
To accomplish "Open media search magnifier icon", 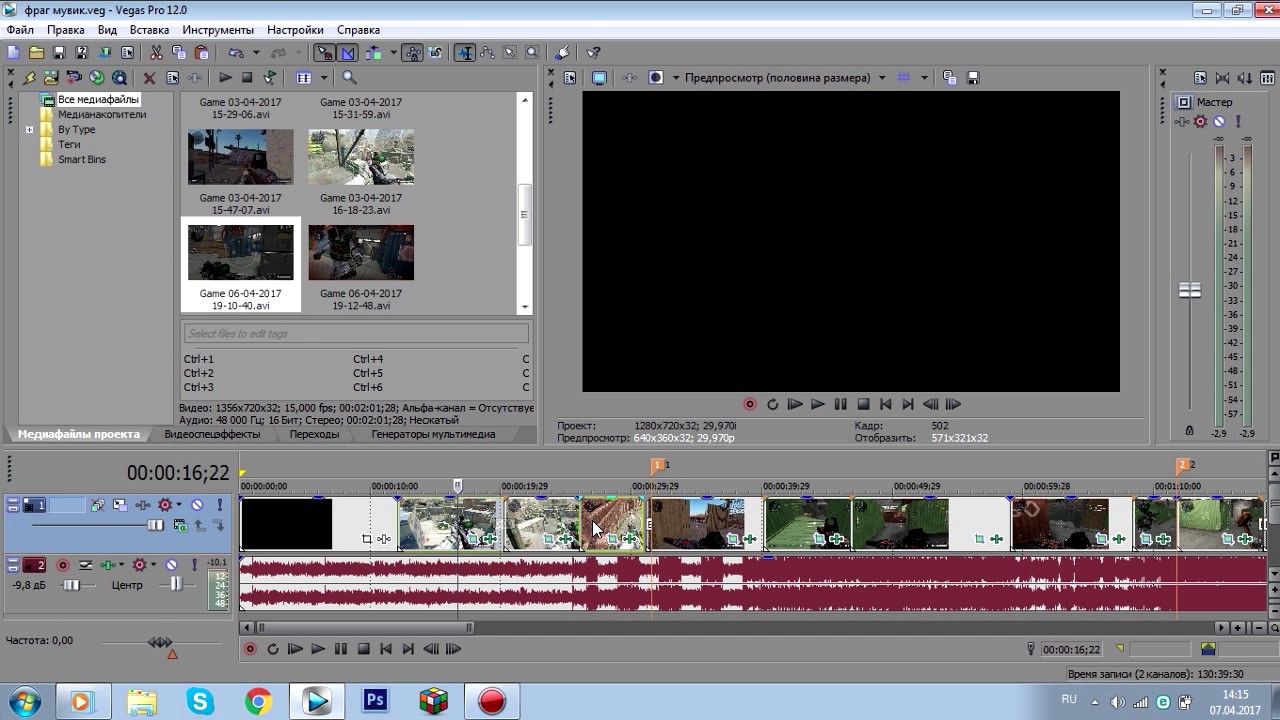I will [349, 77].
